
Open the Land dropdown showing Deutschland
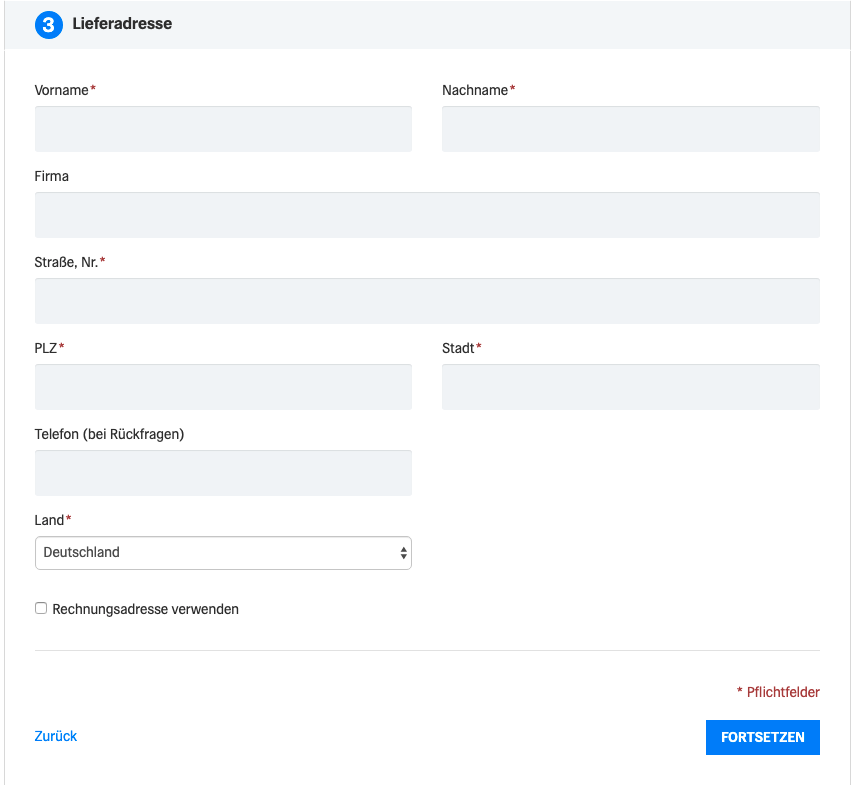pos(223,553)
